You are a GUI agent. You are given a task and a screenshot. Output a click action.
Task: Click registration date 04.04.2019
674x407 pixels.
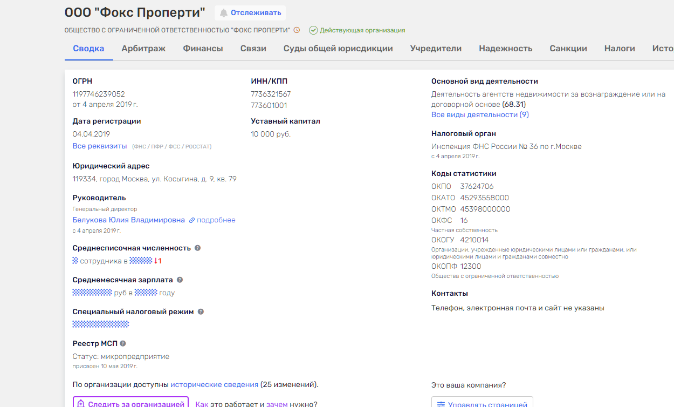pos(91,134)
